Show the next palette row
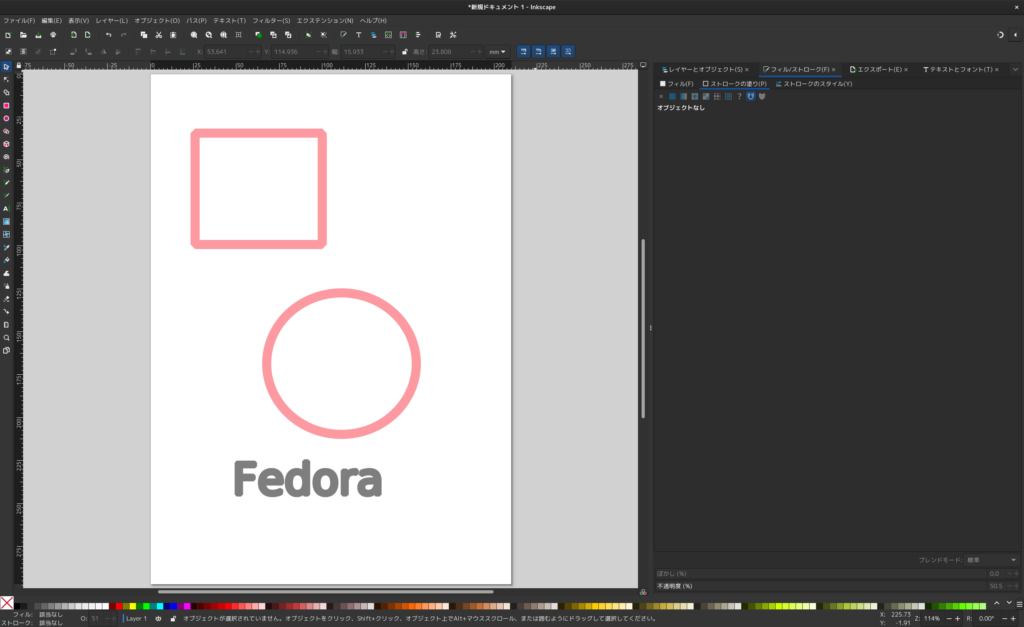The image size is (1024, 627). tap(1009, 603)
